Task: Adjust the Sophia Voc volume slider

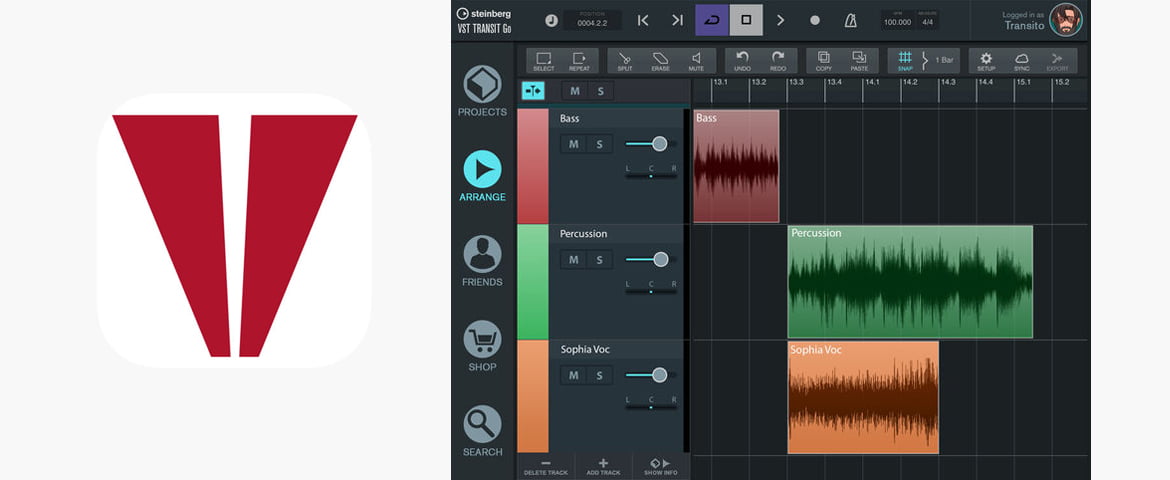Action: coord(651,375)
